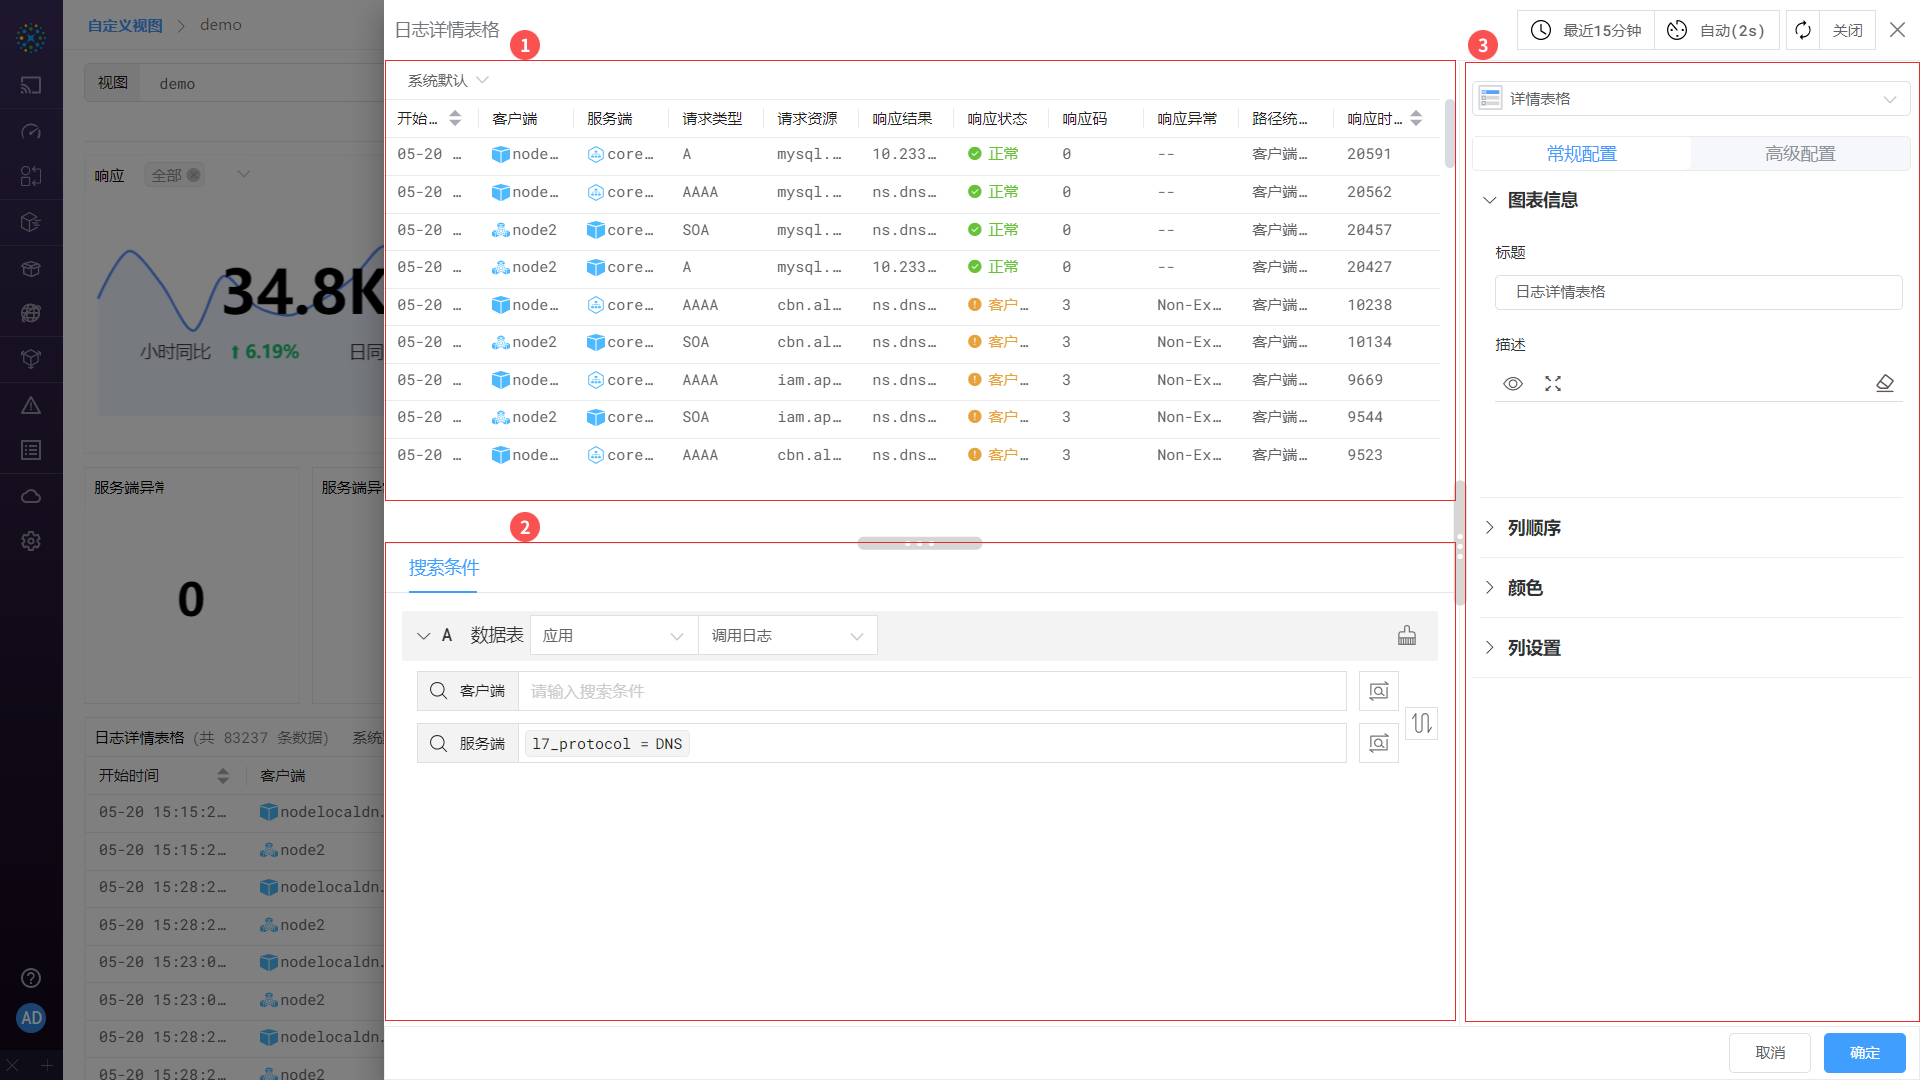
Task: Select the 搜索条件 tab
Action: click(x=444, y=568)
